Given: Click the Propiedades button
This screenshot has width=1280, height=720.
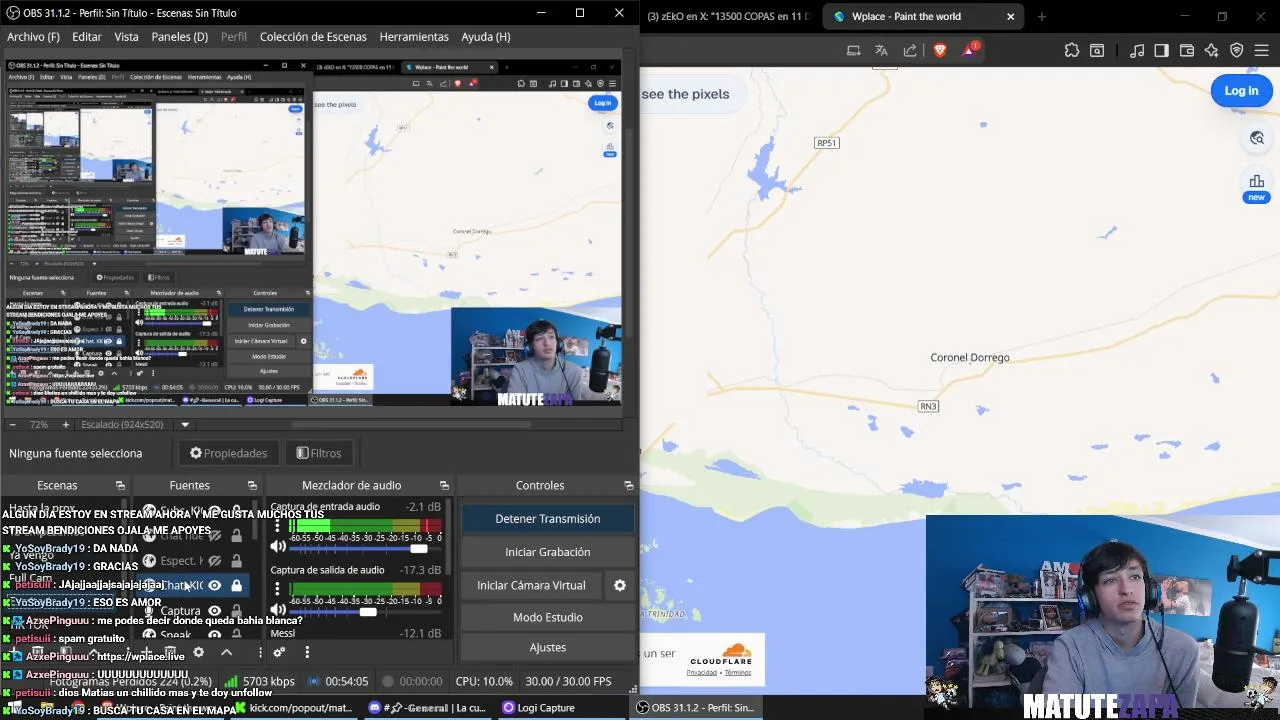Looking at the screenshot, I should [229, 453].
